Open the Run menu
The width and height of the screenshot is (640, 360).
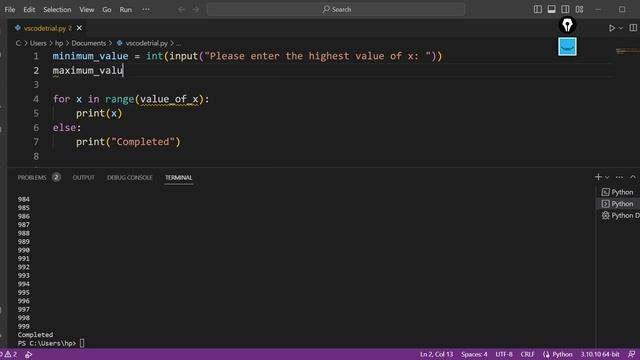tap(125, 9)
